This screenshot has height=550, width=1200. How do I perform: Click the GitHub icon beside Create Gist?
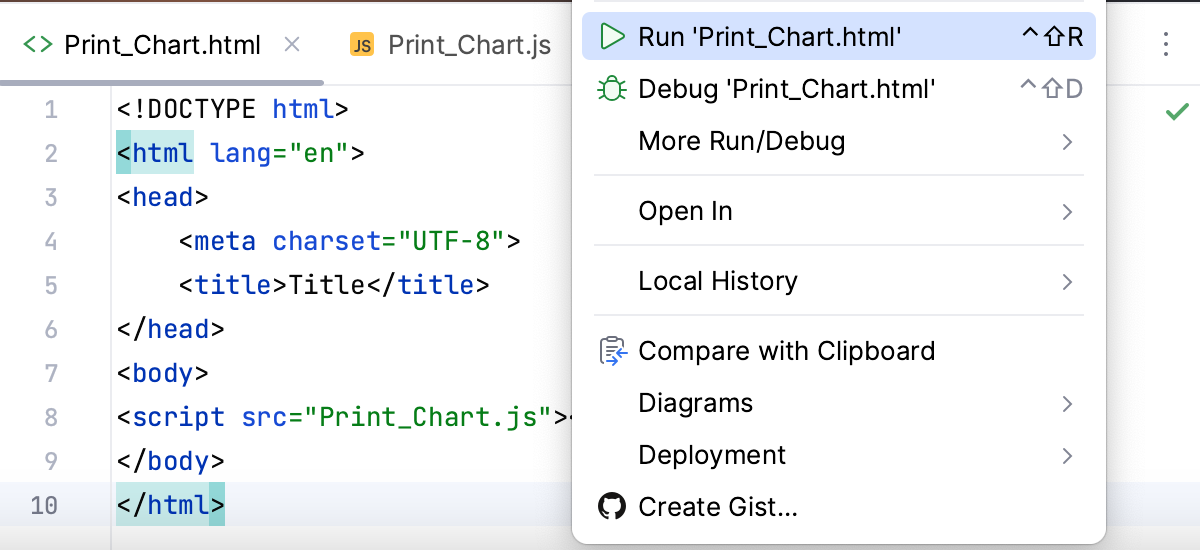coord(611,507)
